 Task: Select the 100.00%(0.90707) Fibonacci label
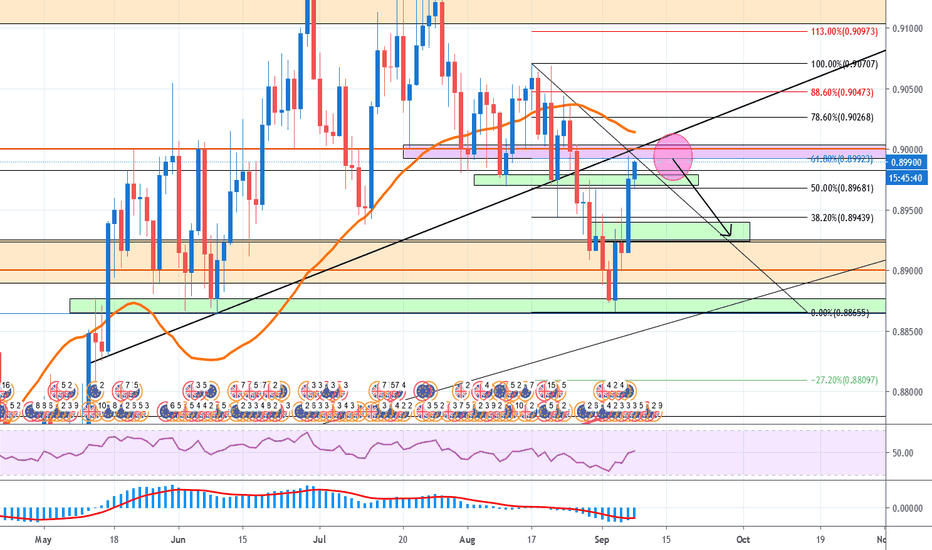pos(844,64)
